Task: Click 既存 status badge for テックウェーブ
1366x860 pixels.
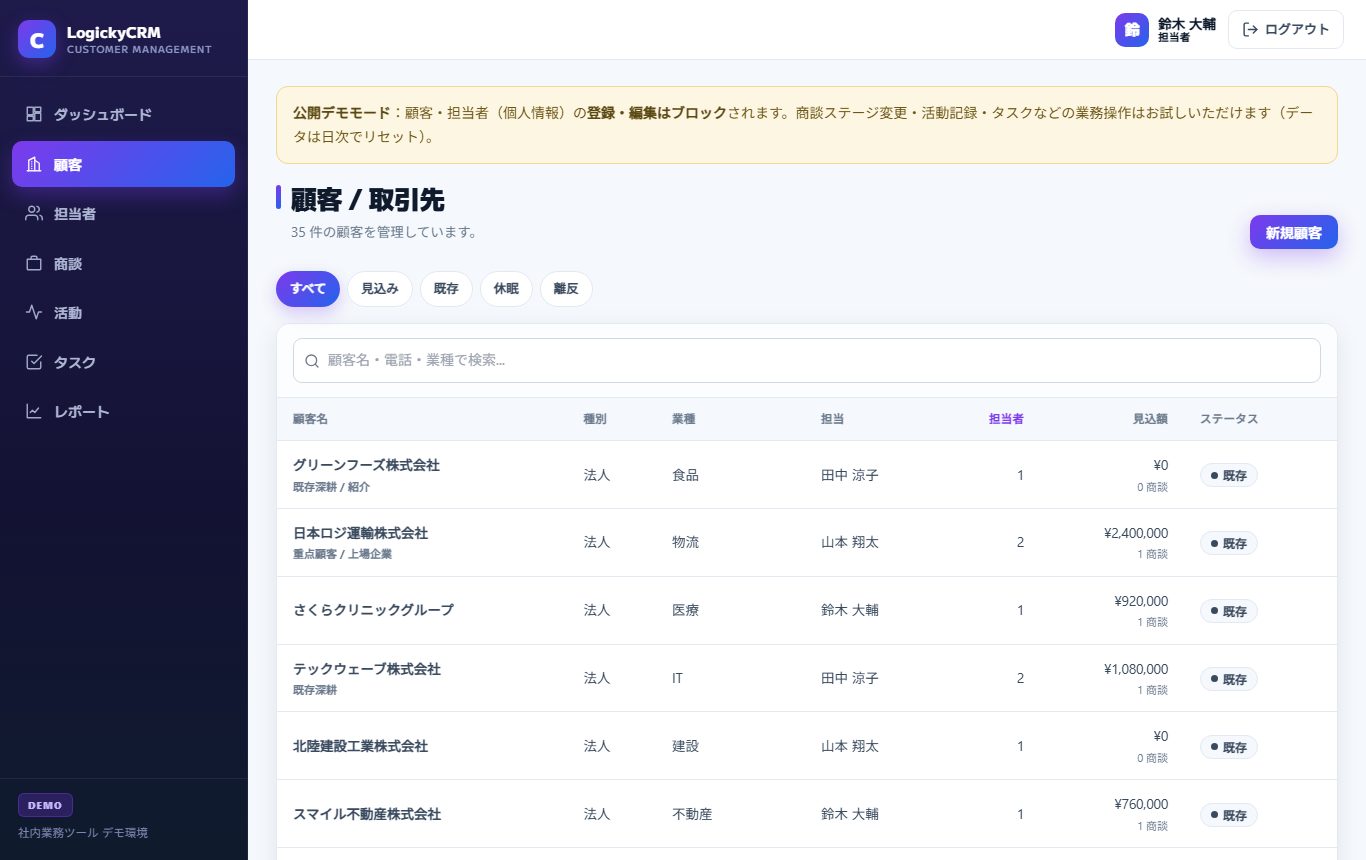Action: point(1228,679)
